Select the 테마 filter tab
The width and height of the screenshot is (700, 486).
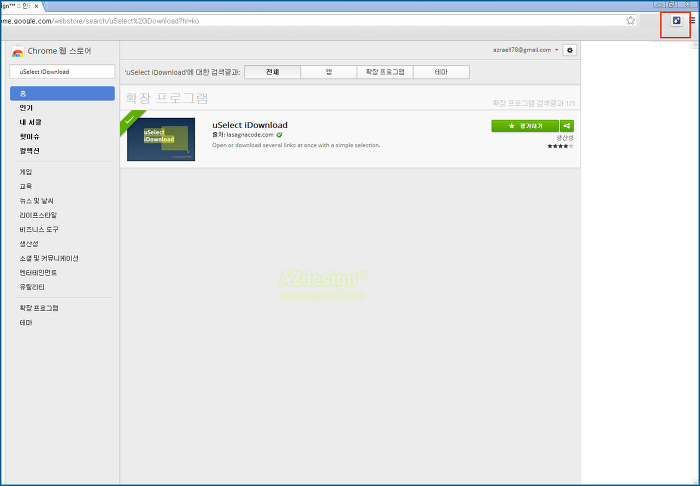point(441,72)
